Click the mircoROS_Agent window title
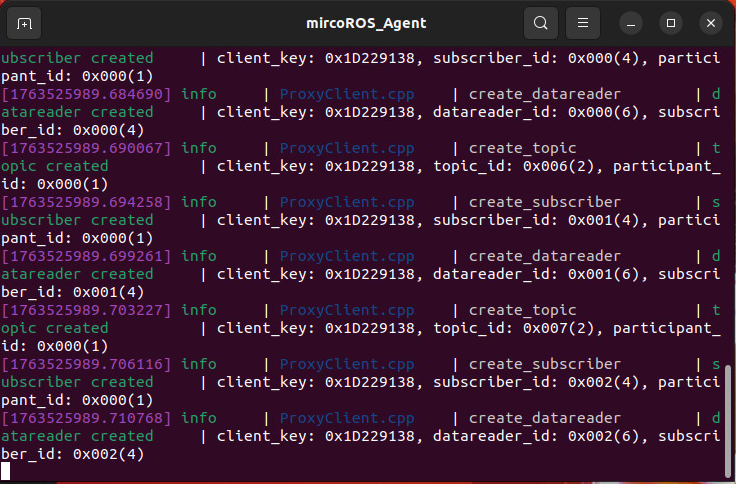 (366, 23)
